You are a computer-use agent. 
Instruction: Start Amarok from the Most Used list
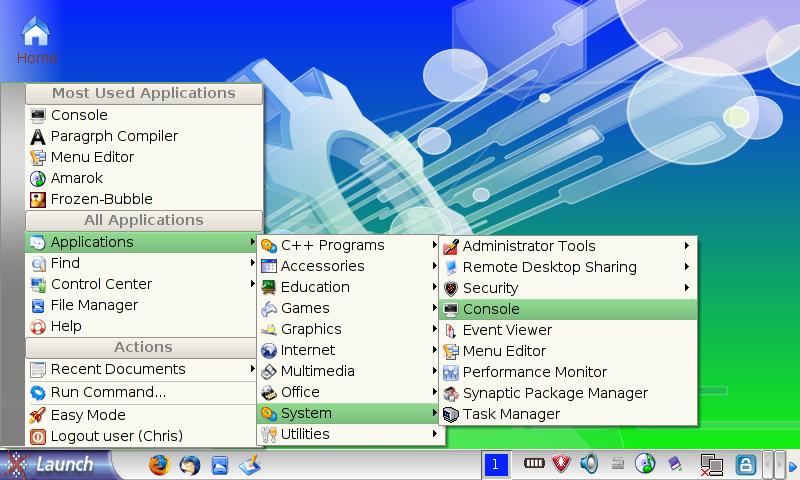click(144, 178)
